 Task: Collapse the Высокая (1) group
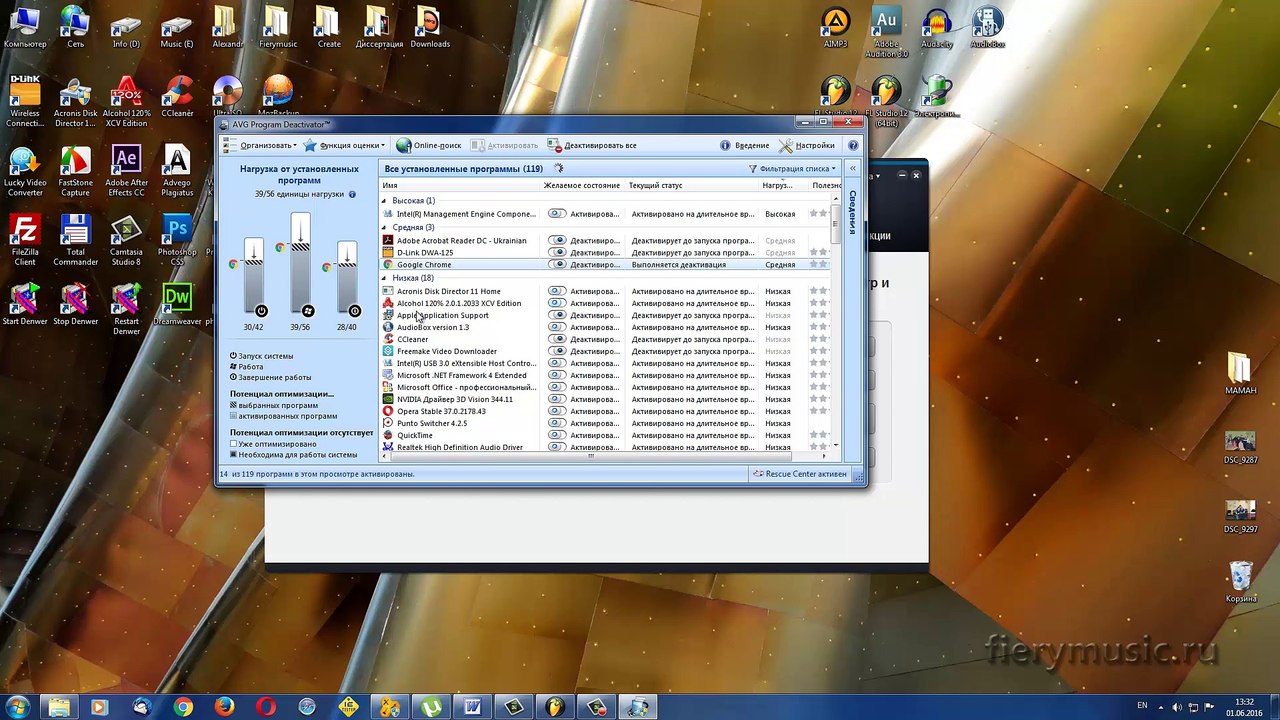tap(384, 201)
